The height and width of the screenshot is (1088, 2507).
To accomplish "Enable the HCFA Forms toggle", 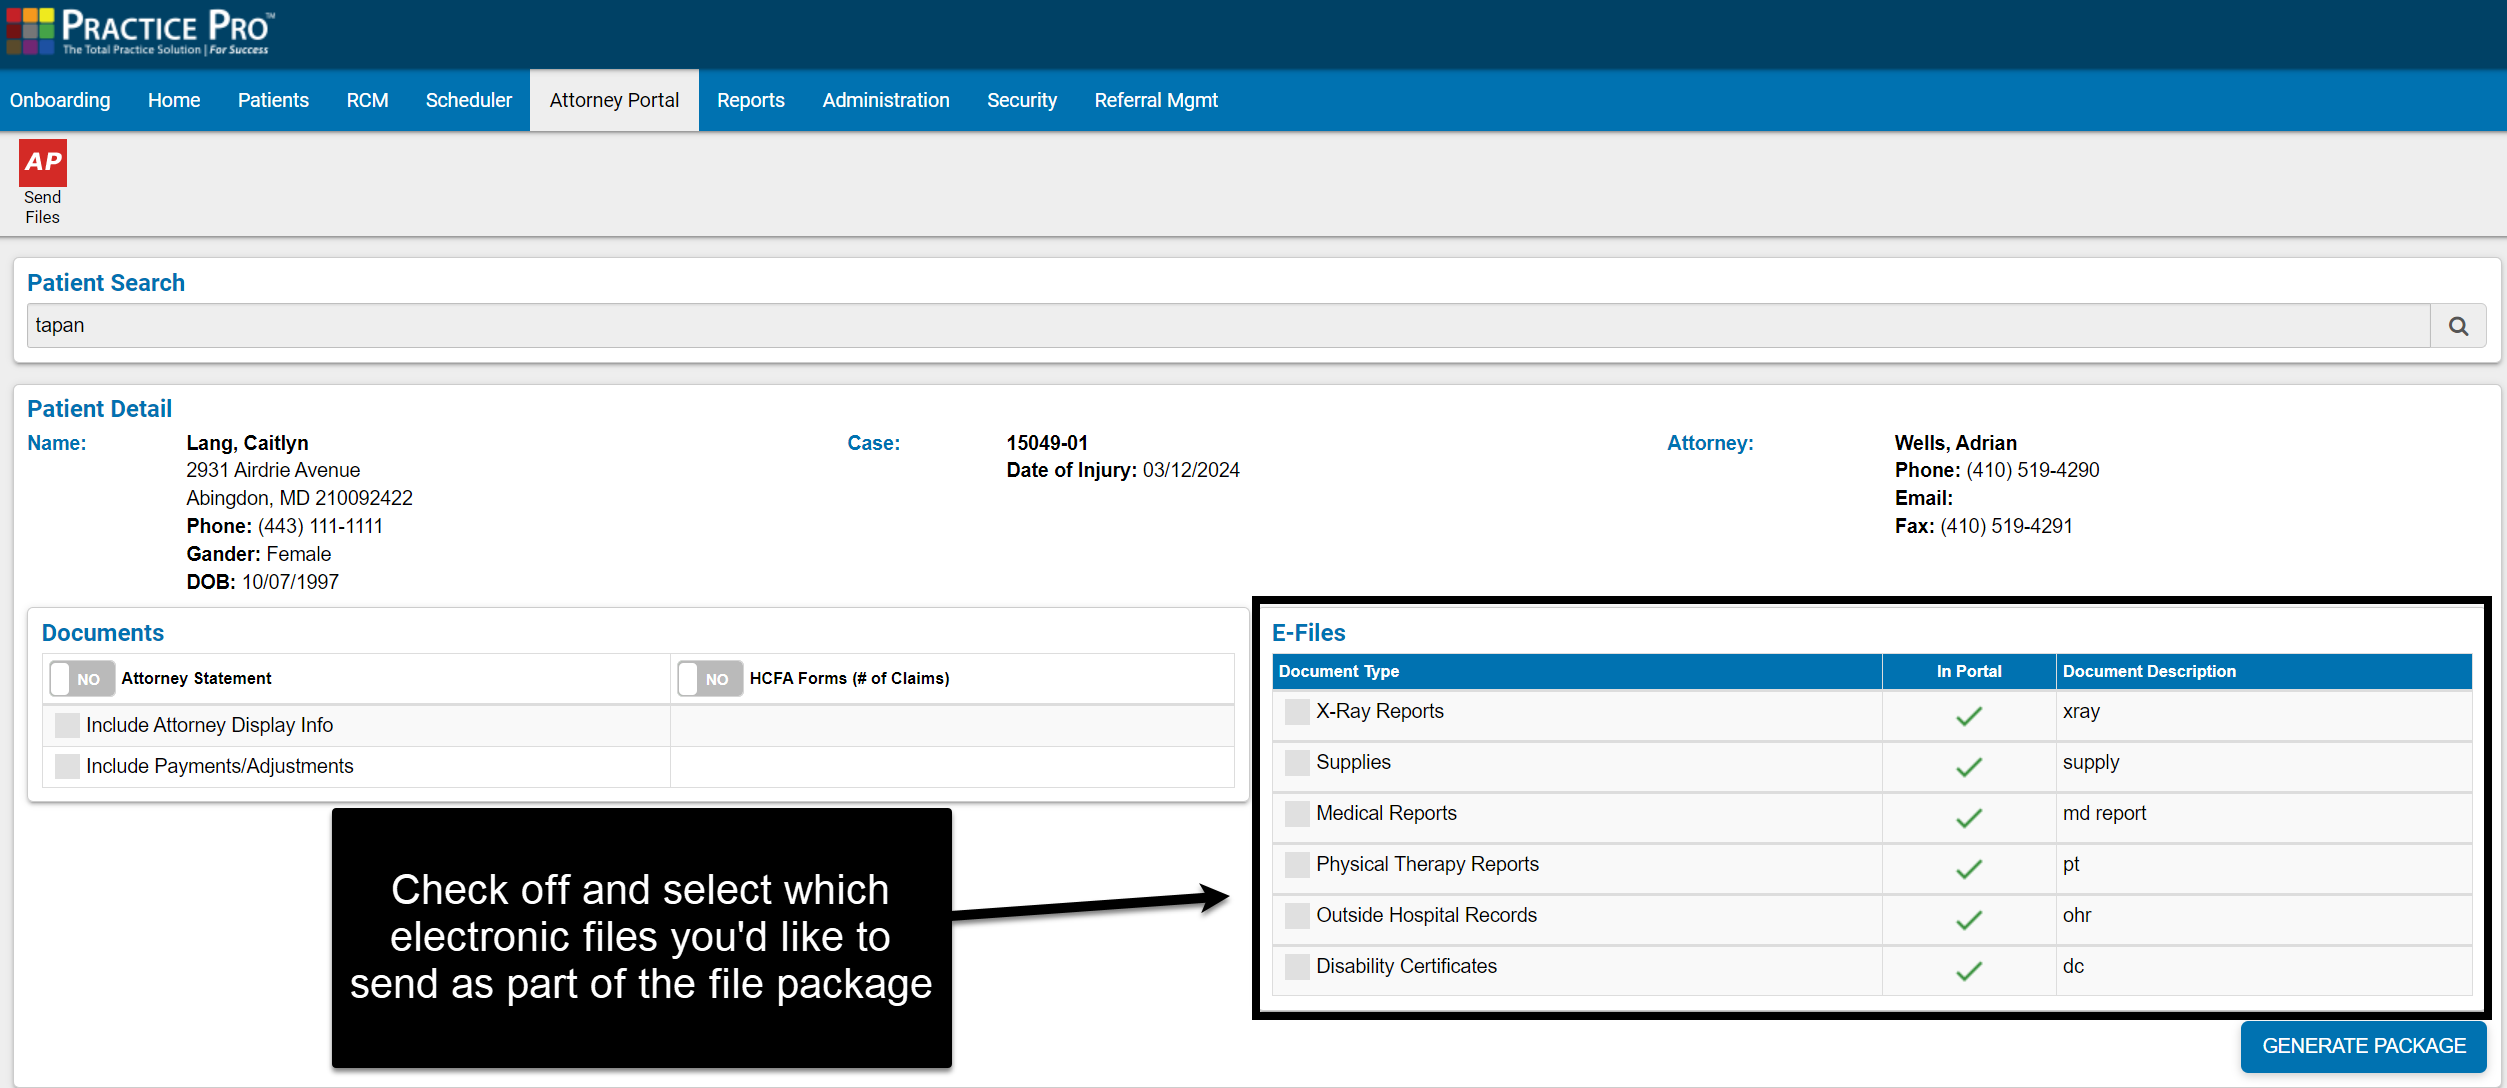I will coord(709,678).
